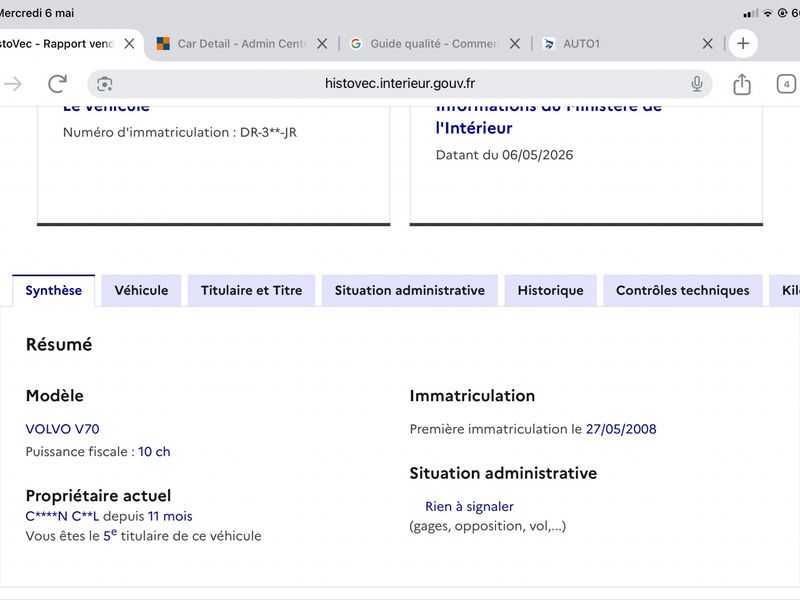Click the histovec.interieur.gouv.fr address field
800x600 pixels.
point(399,84)
